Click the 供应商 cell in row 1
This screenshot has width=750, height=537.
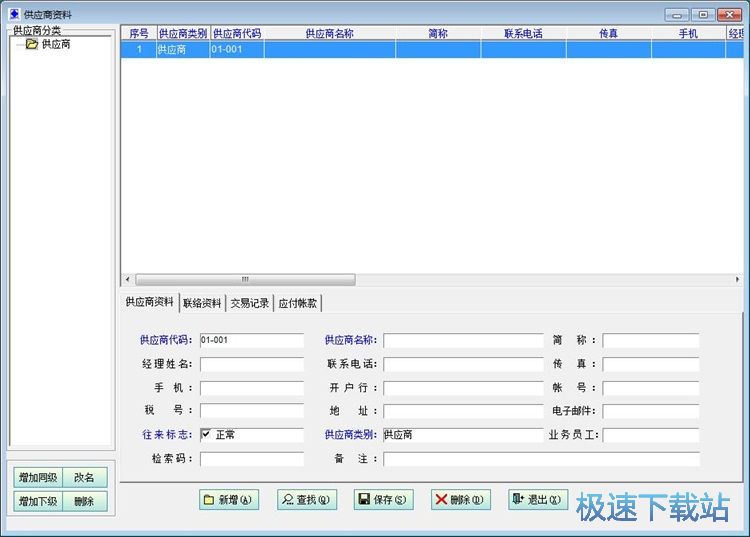point(183,49)
